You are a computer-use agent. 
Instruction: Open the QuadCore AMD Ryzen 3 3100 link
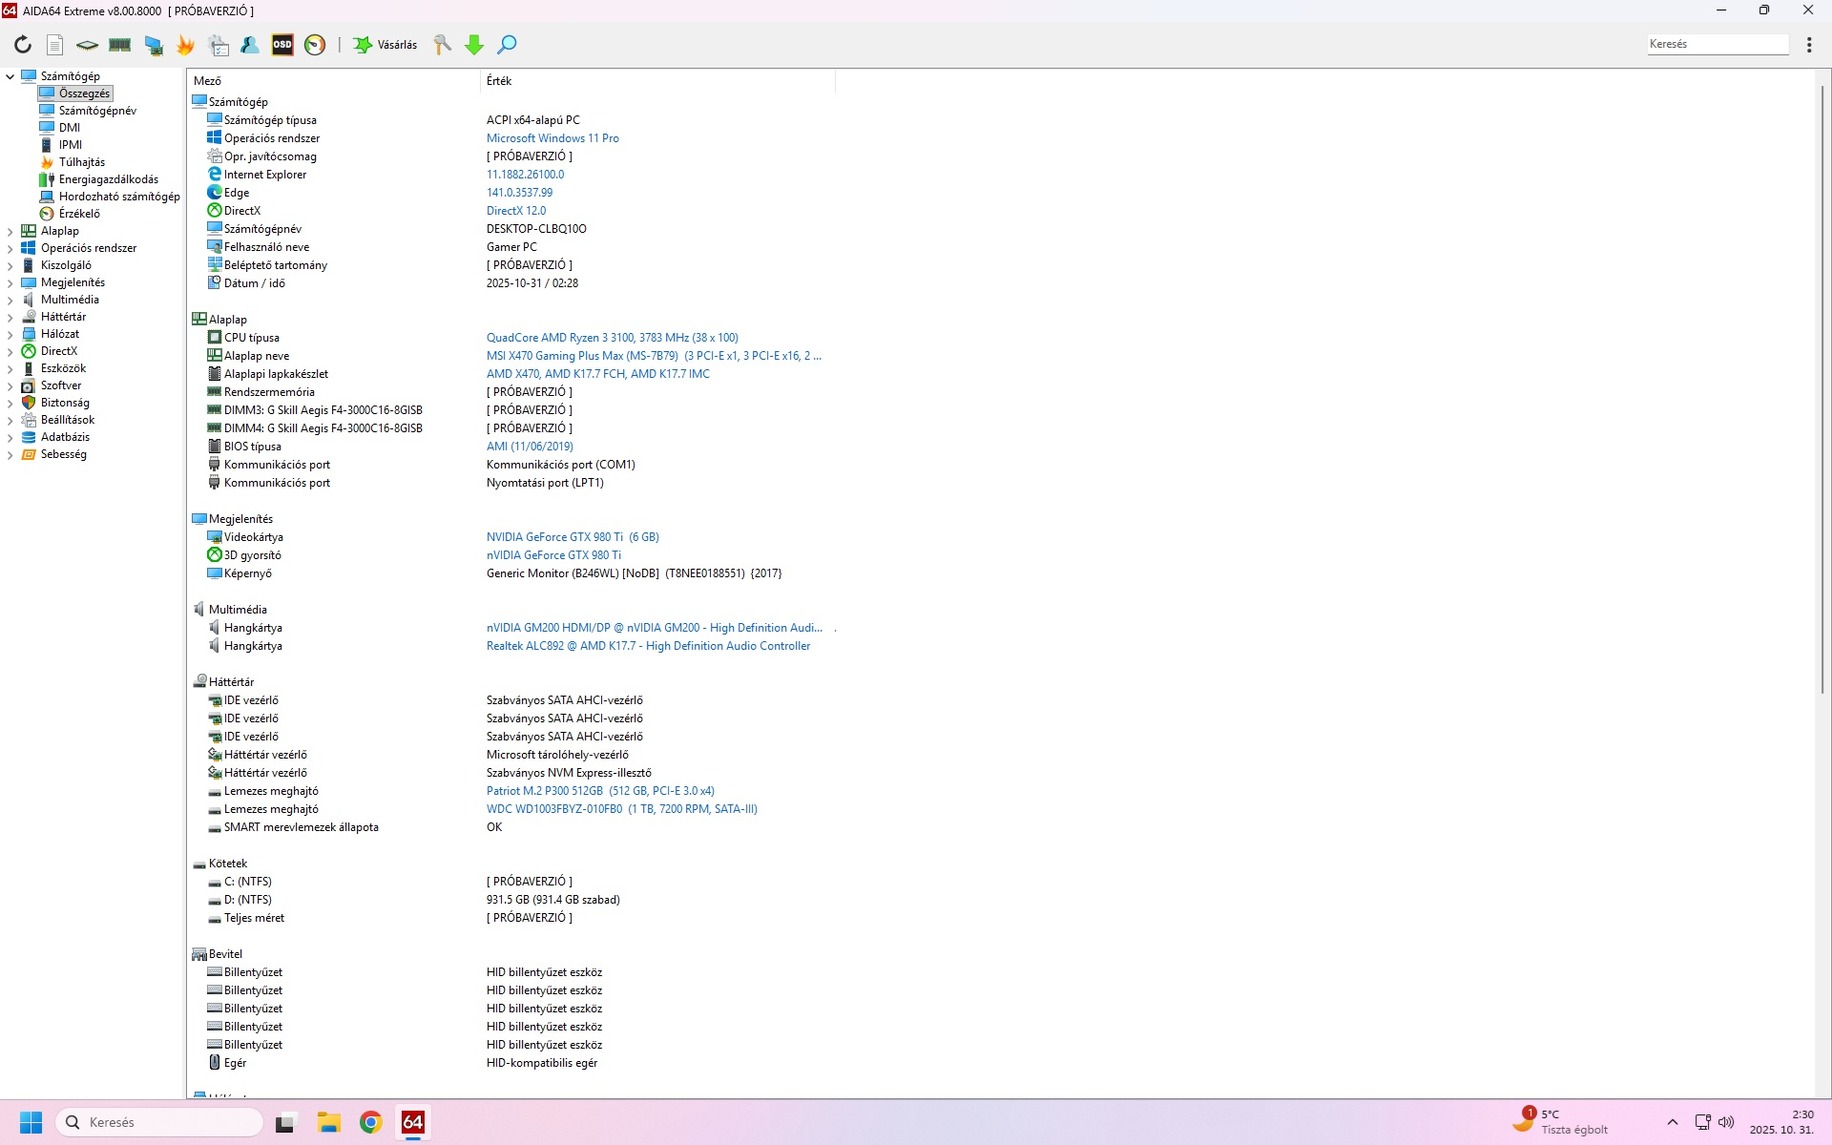612,338
